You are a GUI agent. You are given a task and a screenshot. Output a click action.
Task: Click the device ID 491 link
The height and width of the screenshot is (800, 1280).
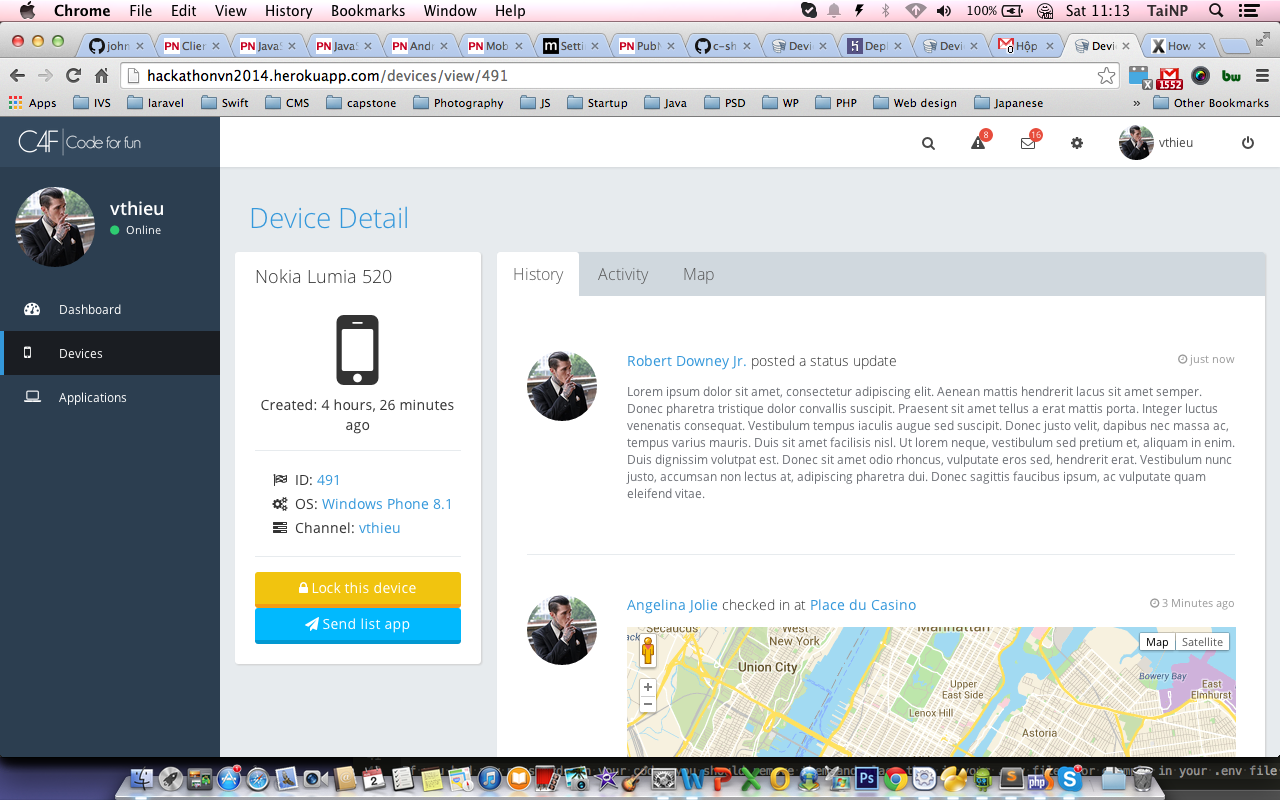coord(329,480)
